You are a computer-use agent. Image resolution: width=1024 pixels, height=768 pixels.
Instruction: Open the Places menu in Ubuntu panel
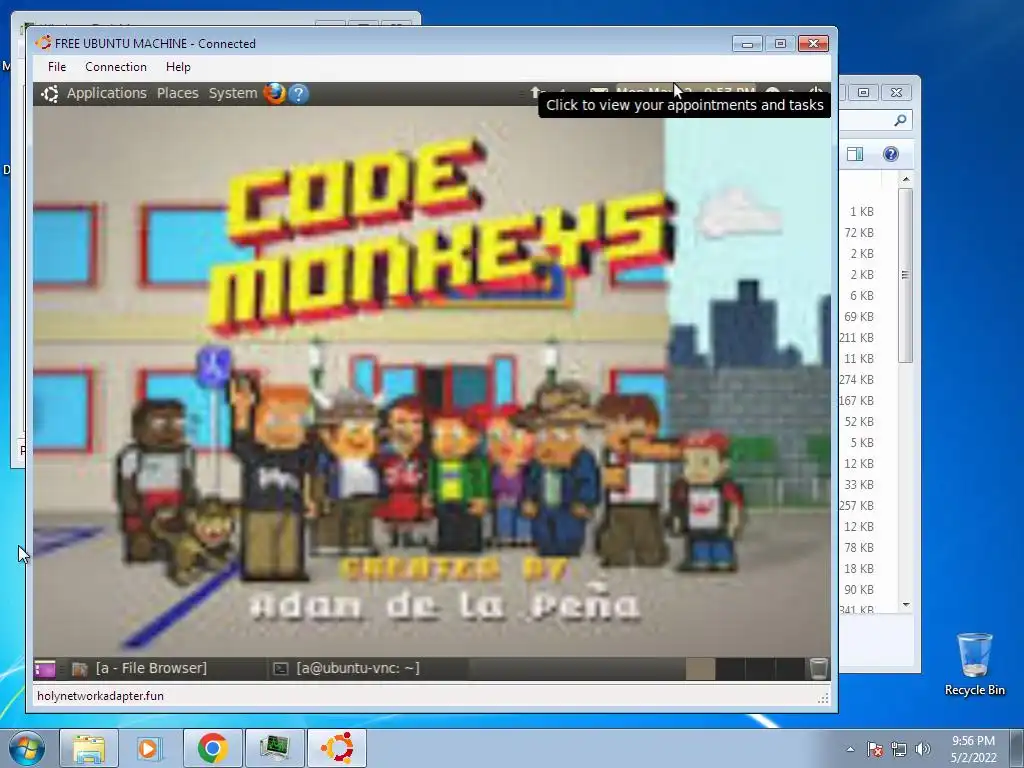(177, 93)
